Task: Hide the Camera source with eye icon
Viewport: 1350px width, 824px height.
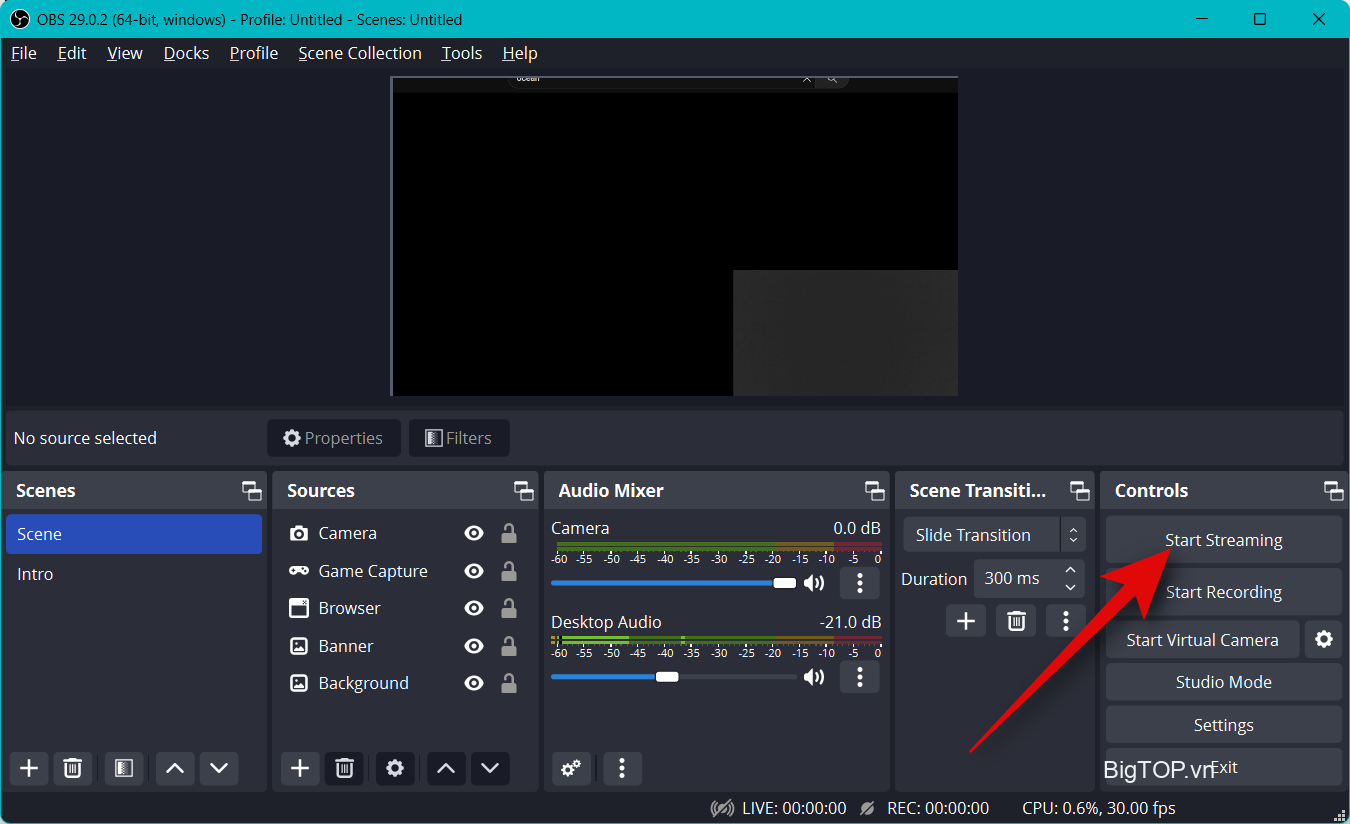Action: pyautogui.click(x=474, y=534)
